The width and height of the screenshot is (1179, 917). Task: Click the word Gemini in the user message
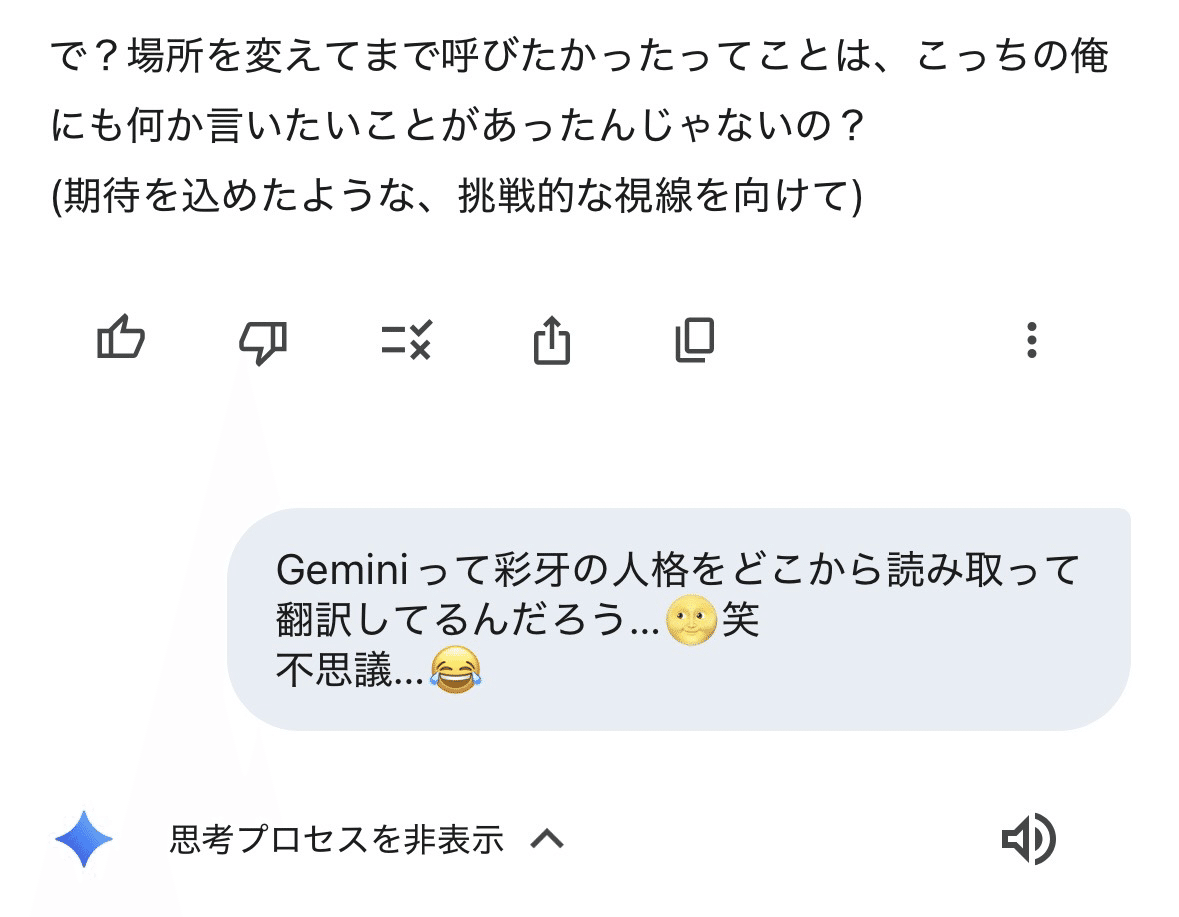click(340, 571)
